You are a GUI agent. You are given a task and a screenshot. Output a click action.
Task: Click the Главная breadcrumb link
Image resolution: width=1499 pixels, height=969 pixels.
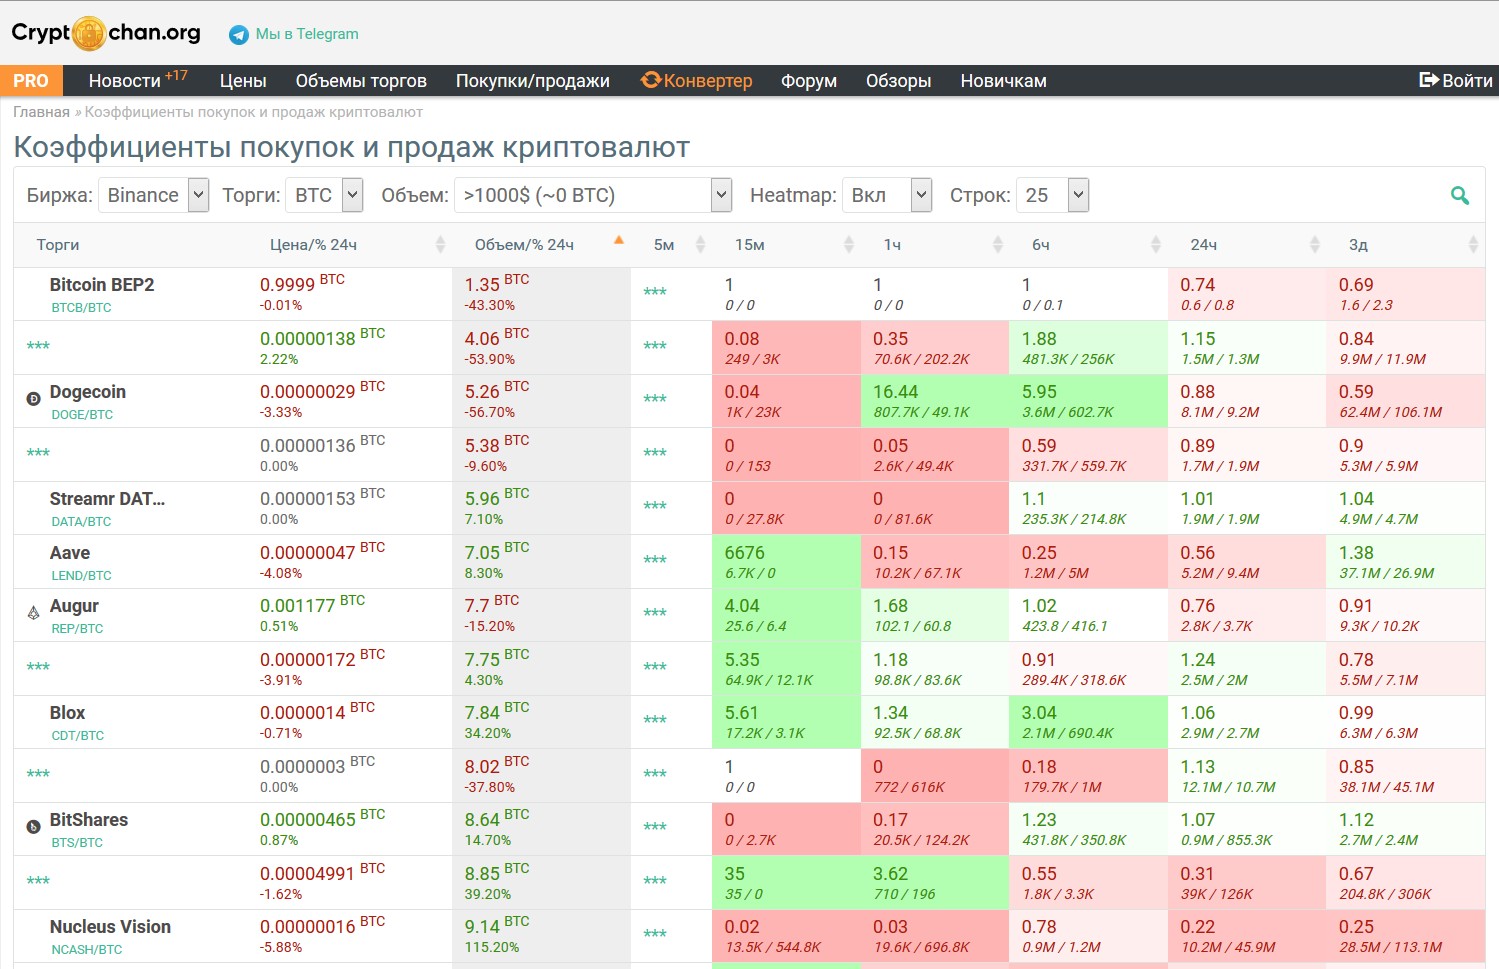41,112
